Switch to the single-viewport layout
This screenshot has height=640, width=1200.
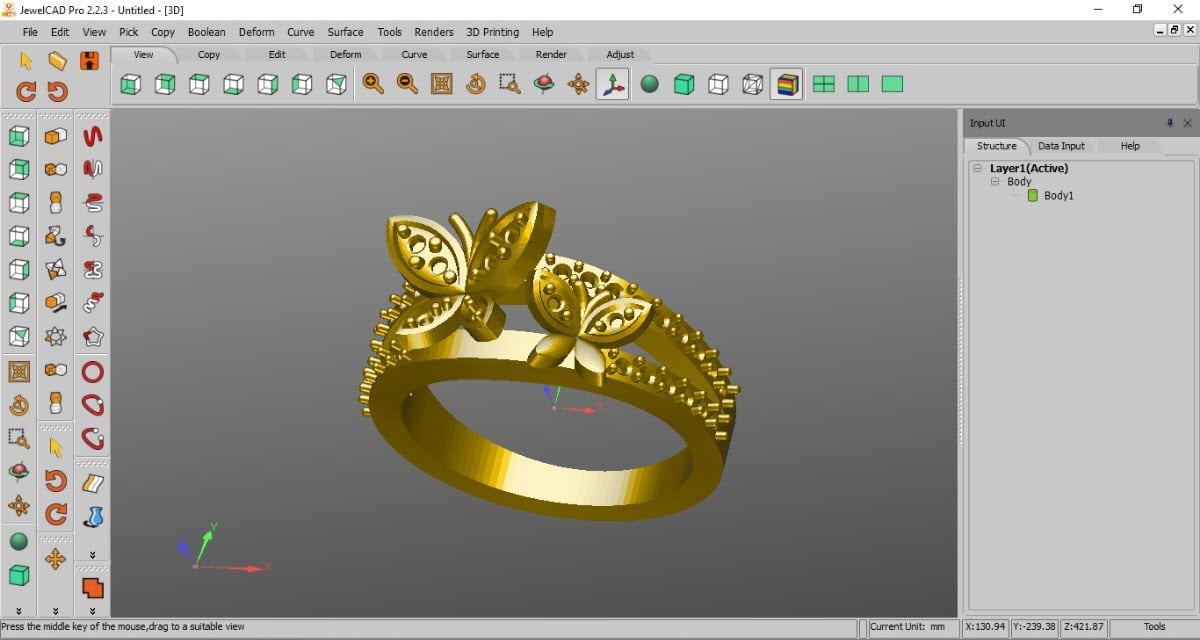coord(892,85)
